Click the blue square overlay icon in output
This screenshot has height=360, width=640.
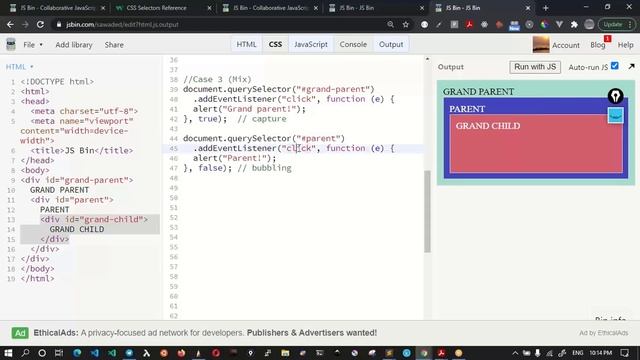click(x=616, y=115)
